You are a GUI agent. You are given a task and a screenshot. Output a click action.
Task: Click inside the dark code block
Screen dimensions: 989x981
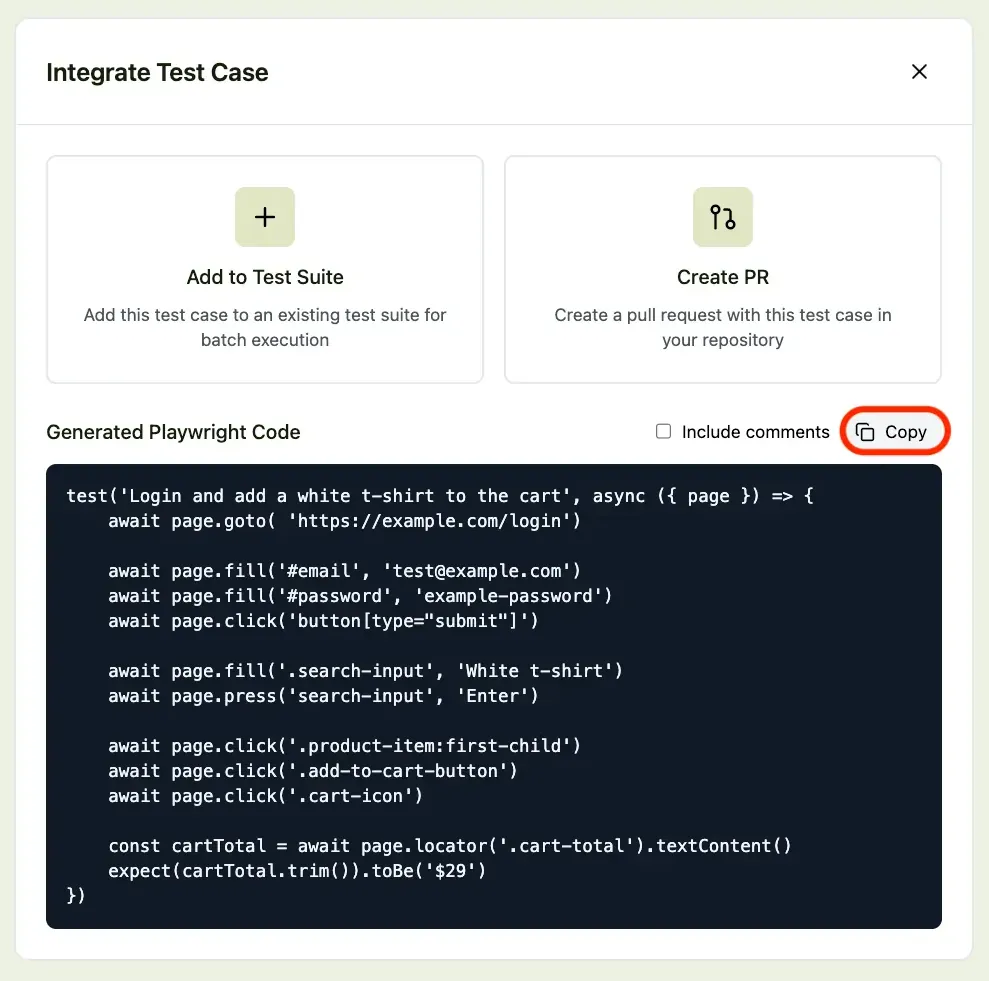click(x=493, y=695)
